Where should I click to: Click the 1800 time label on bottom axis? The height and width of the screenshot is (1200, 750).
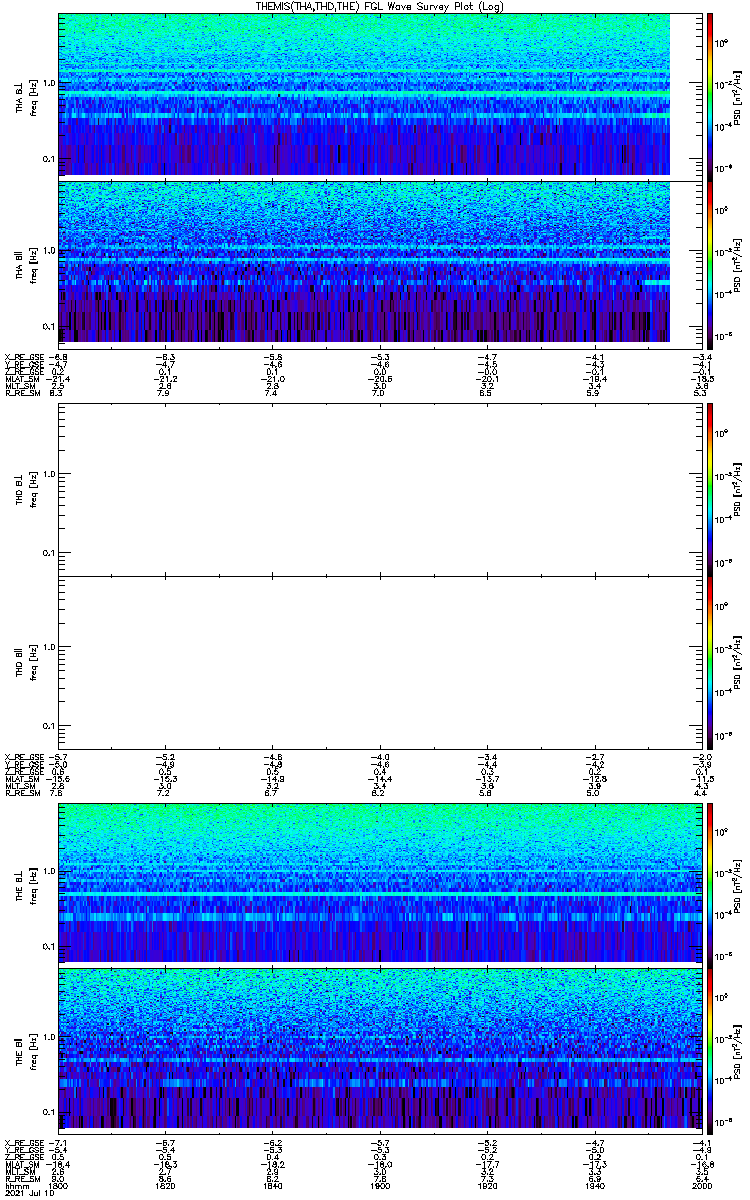click(60, 1185)
